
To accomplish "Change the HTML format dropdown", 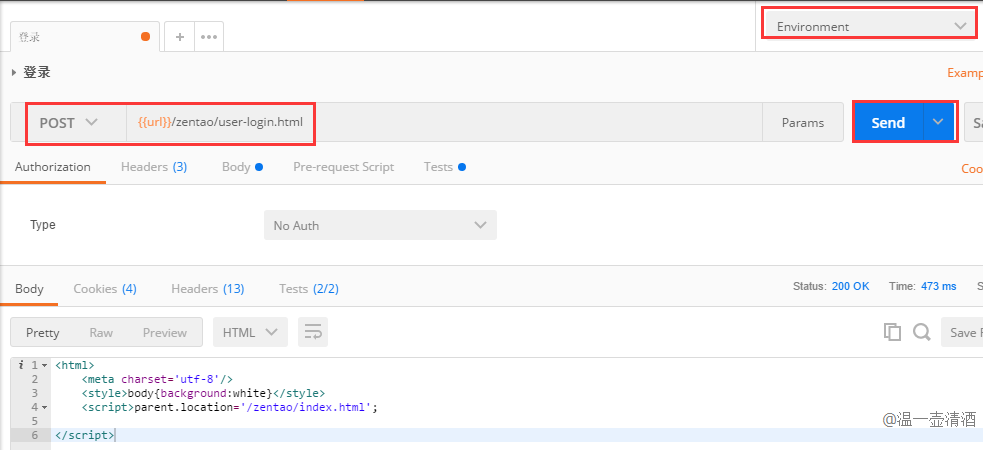I will click(250, 333).
